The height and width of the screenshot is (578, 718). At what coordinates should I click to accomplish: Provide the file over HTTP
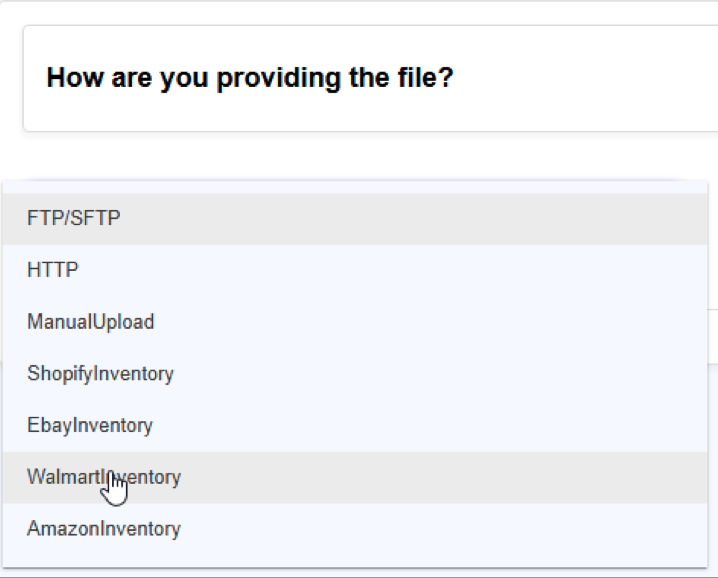click(355, 270)
